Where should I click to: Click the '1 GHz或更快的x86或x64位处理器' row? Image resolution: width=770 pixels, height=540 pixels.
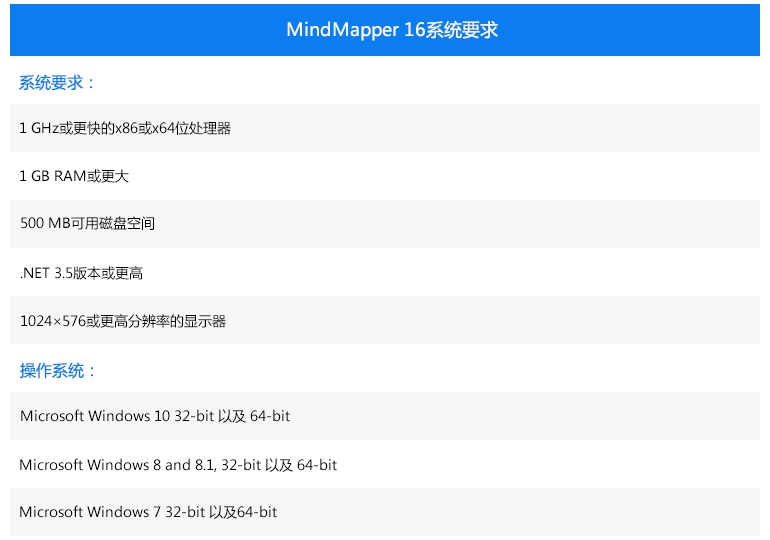point(385,128)
